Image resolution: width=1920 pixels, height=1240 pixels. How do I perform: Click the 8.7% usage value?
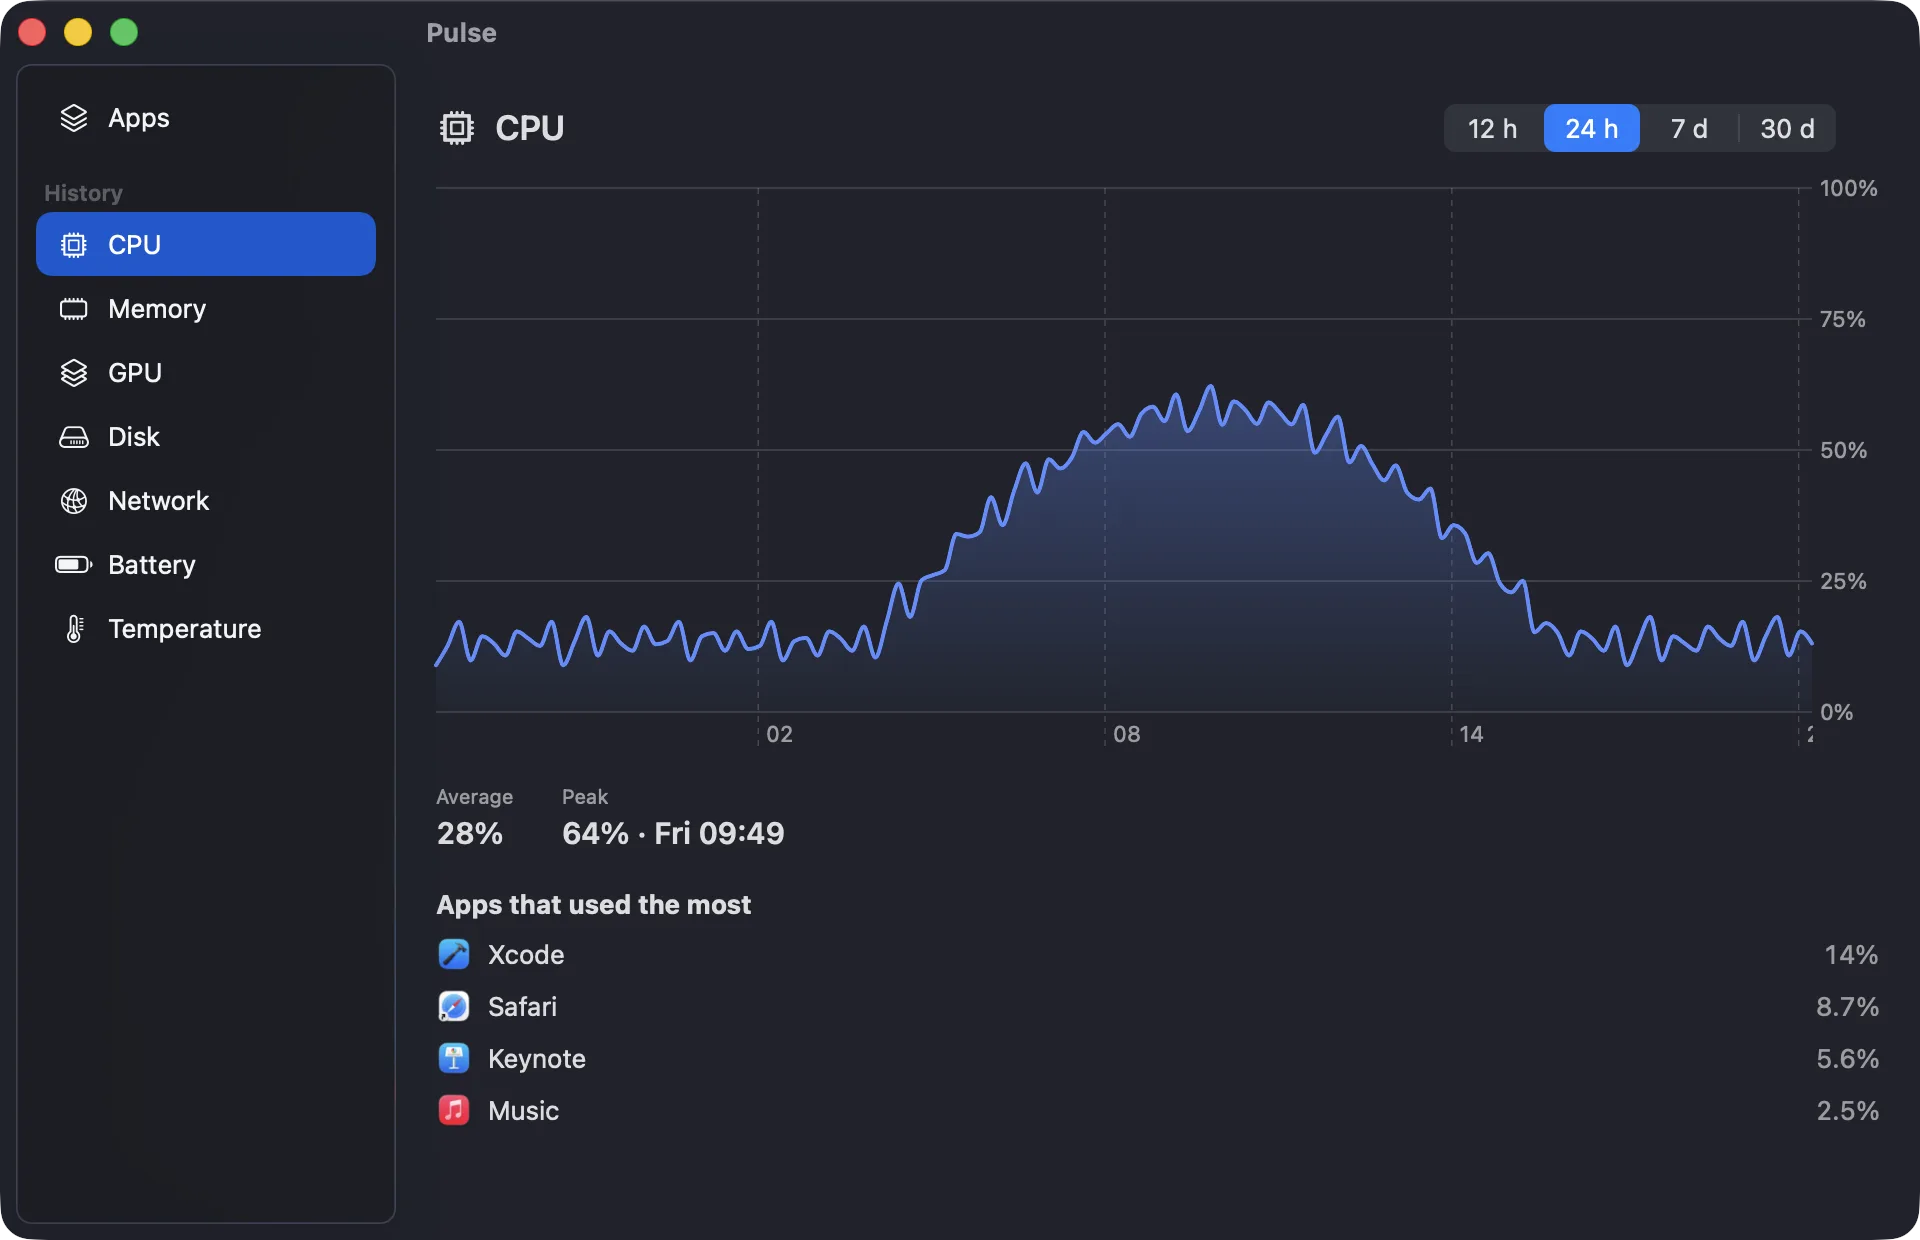[x=1847, y=1007]
